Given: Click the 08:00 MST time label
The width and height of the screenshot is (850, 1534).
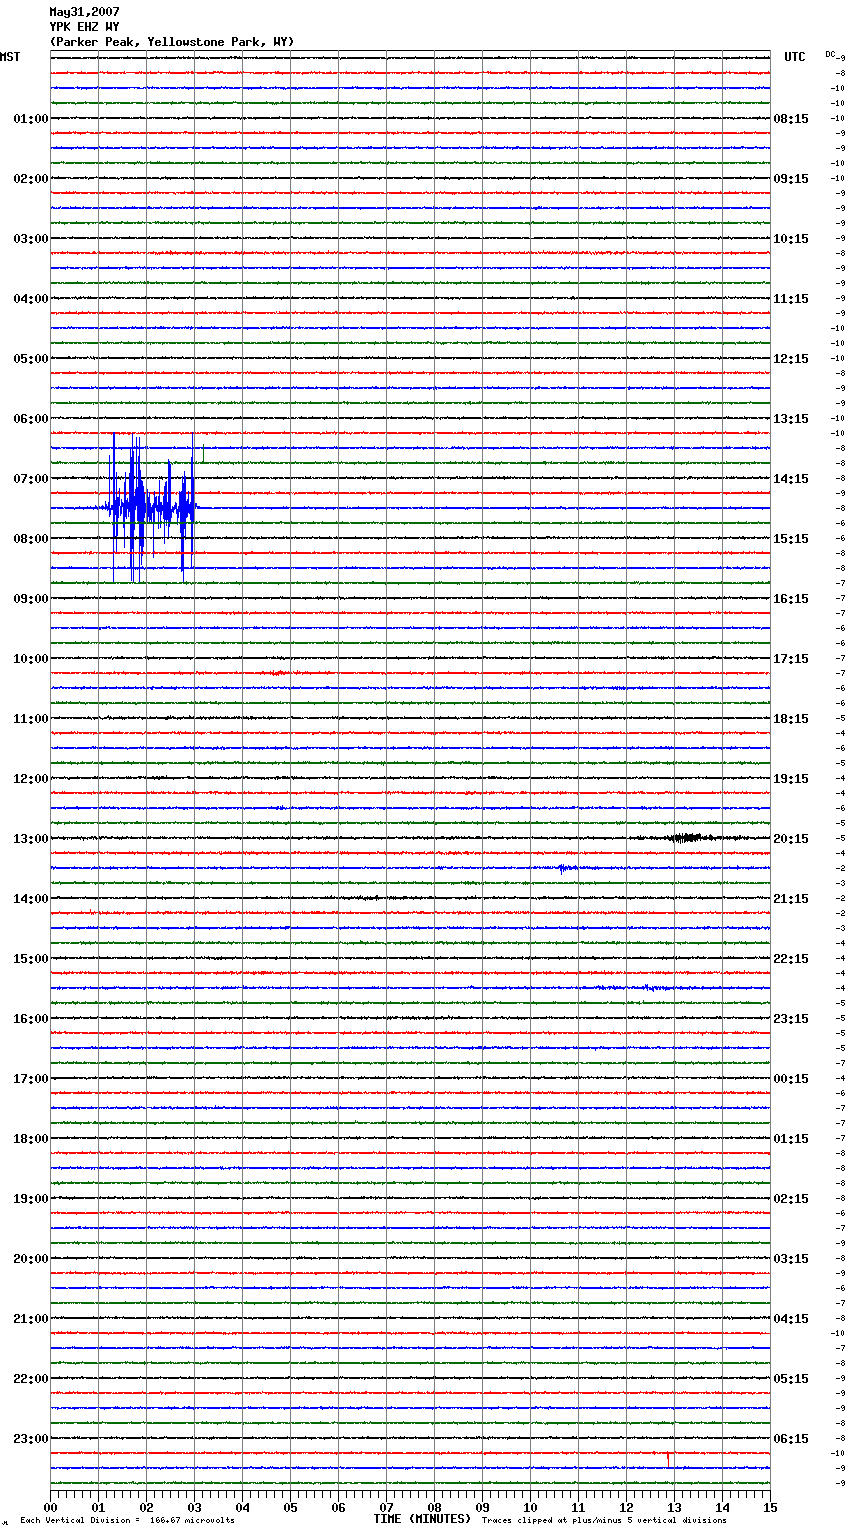Looking at the screenshot, I should coord(31,539).
